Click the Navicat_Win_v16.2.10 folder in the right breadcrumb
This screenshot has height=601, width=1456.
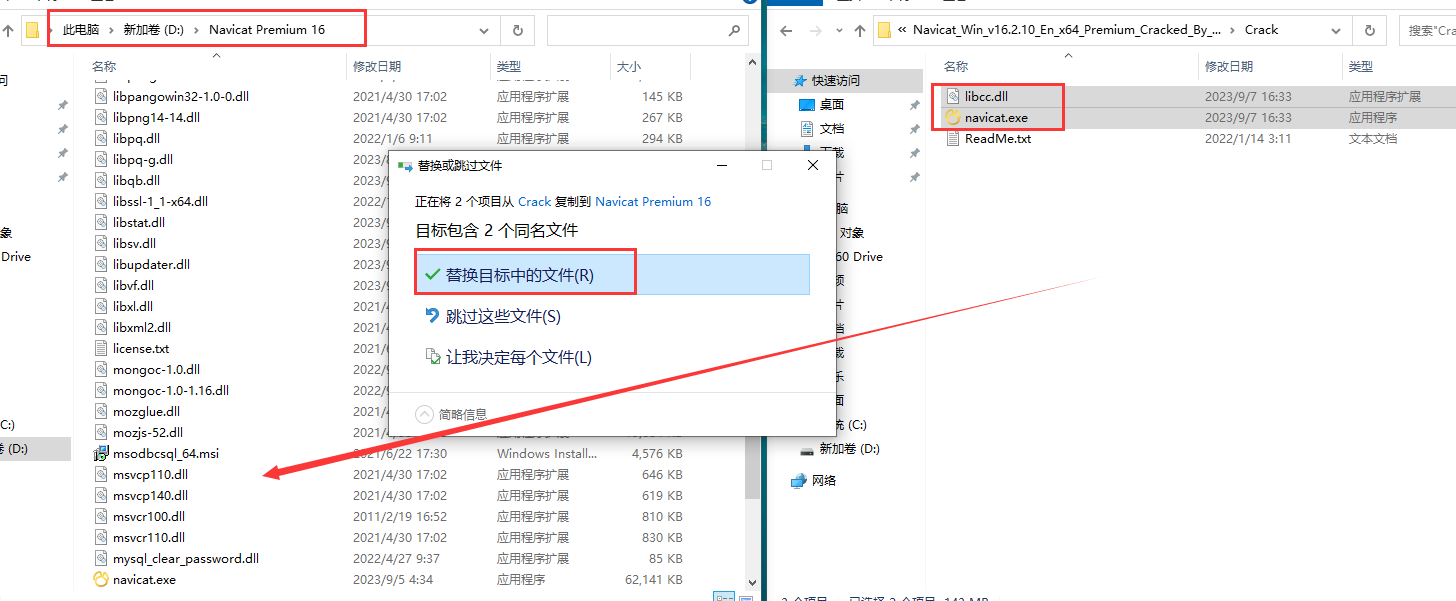[1067, 30]
